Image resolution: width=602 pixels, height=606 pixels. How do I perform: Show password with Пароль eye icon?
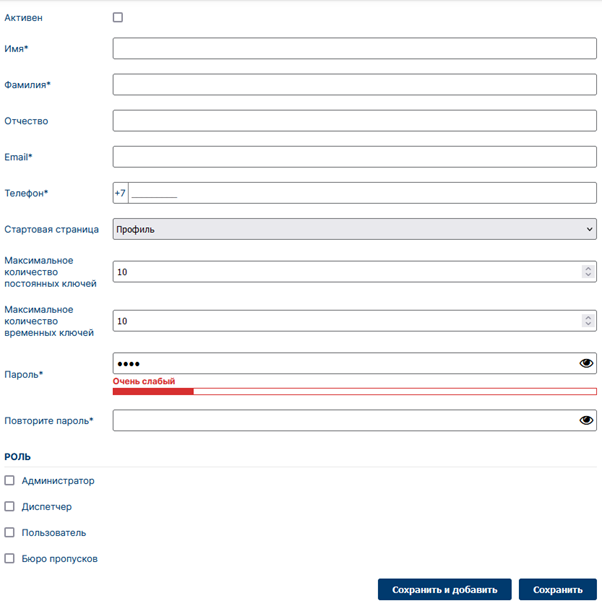click(x=586, y=363)
